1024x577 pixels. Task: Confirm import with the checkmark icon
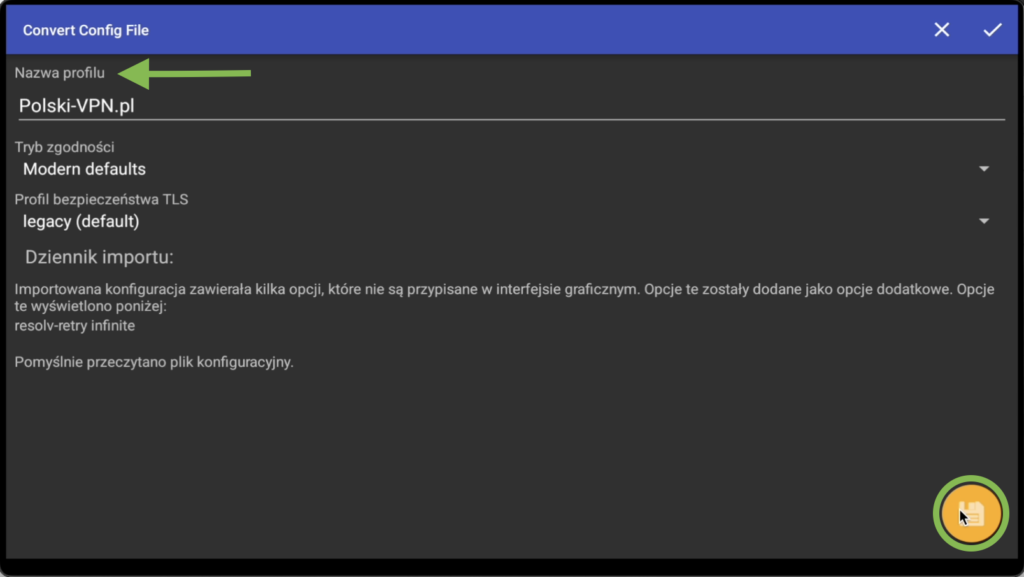[992, 30]
